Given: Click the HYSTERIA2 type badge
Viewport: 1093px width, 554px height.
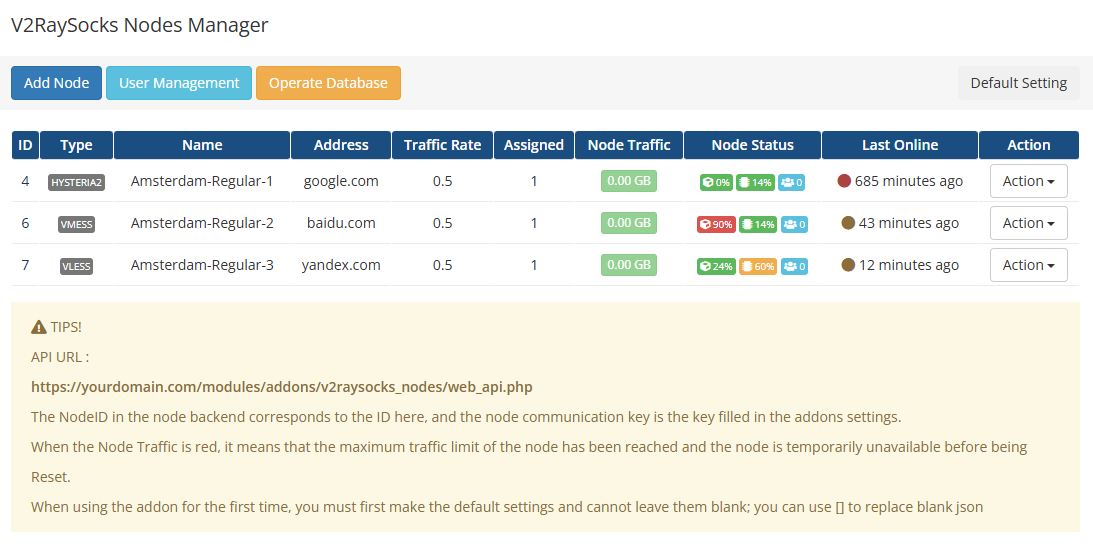Looking at the screenshot, I should [x=76, y=182].
